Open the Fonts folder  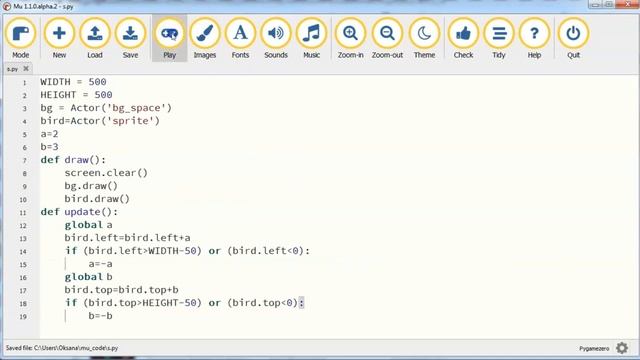click(240, 39)
